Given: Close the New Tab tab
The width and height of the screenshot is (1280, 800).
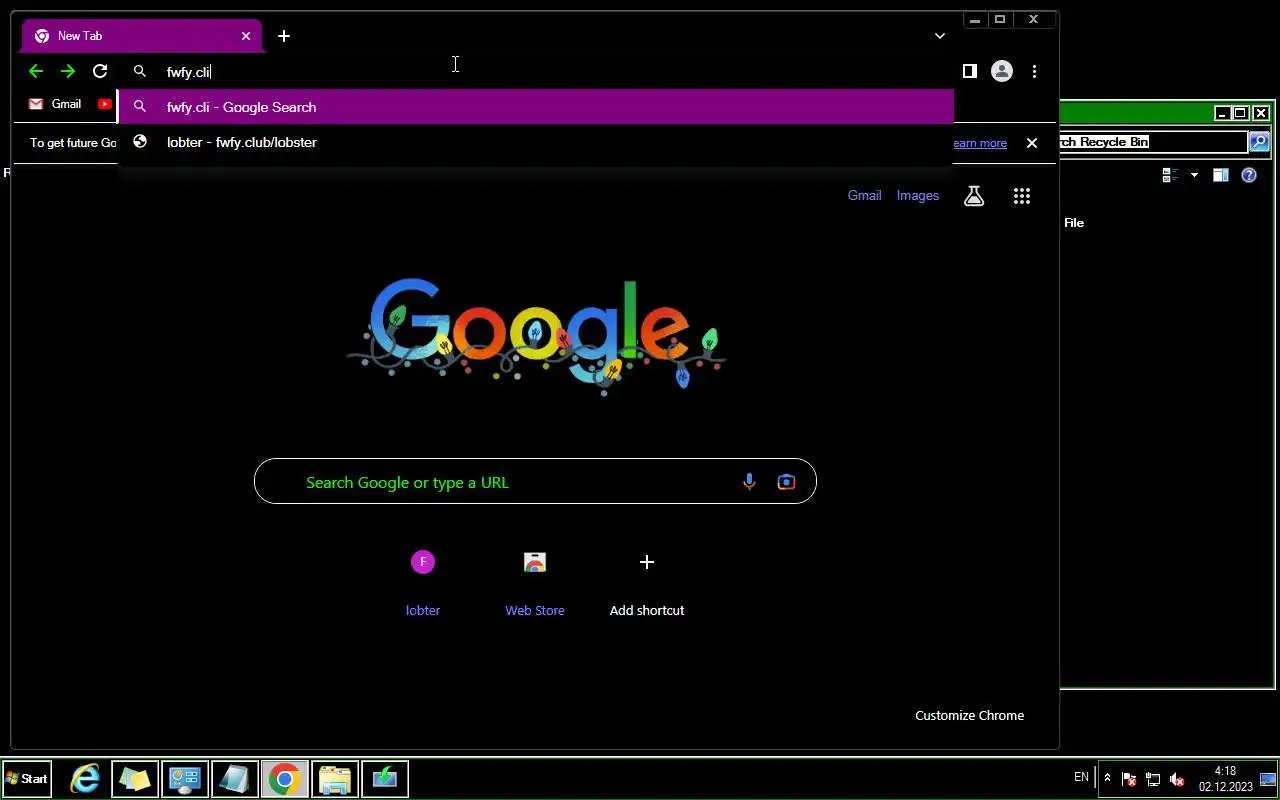Looking at the screenshot, I should tap(246, 36).
